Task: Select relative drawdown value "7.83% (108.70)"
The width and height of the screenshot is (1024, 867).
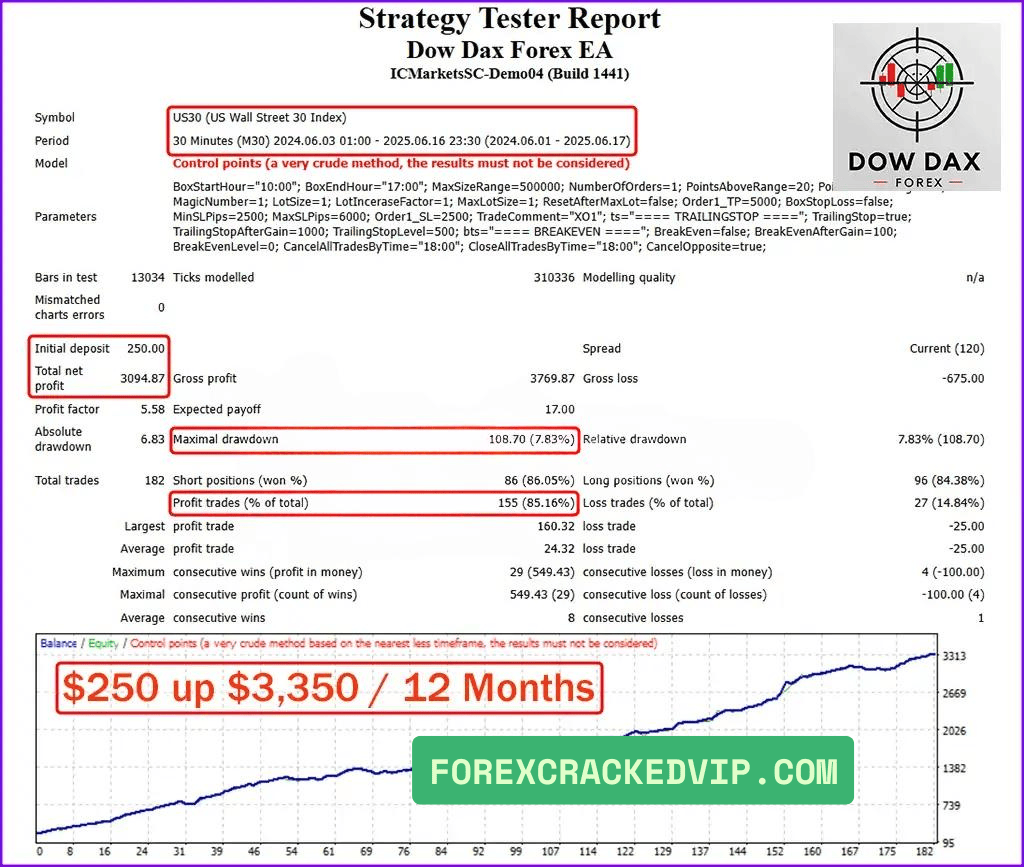Action: coord(941,439)
